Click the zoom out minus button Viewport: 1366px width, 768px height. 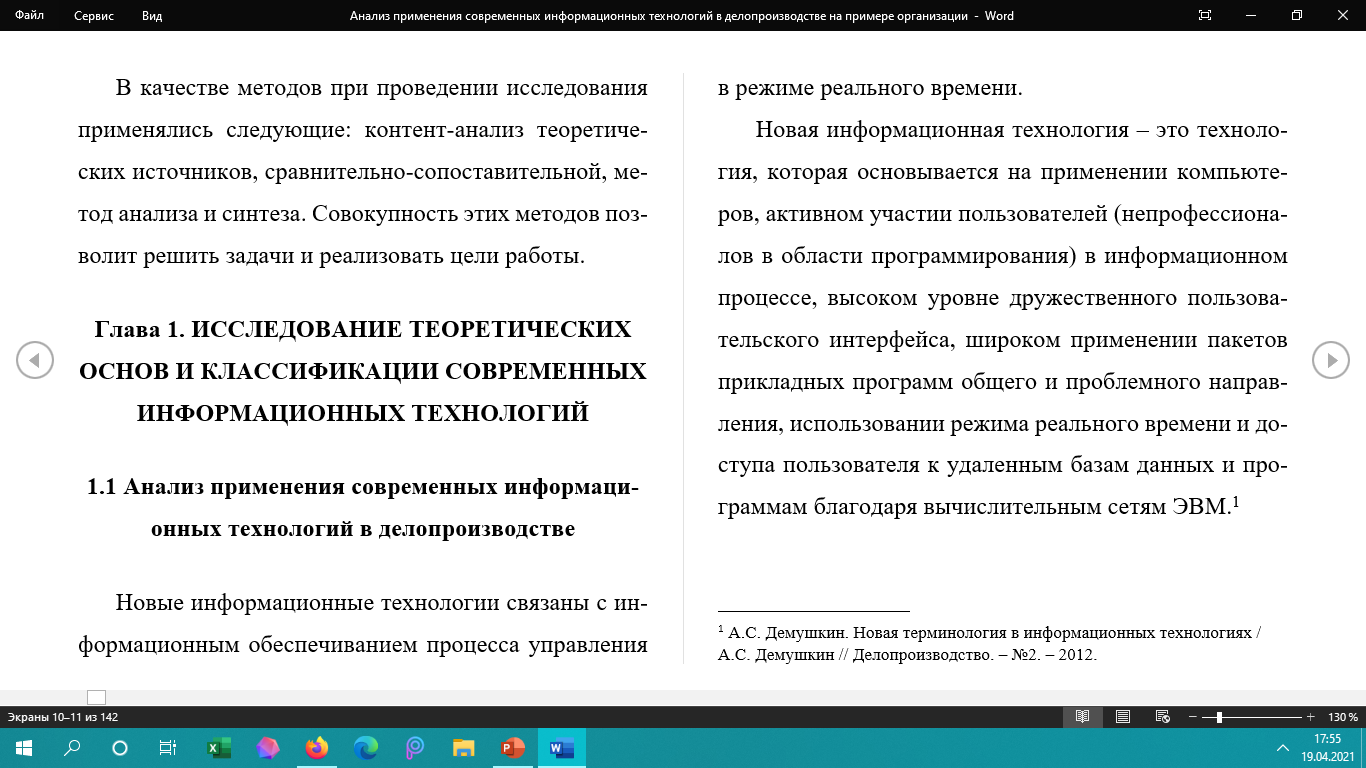[x=1192, y=717]
